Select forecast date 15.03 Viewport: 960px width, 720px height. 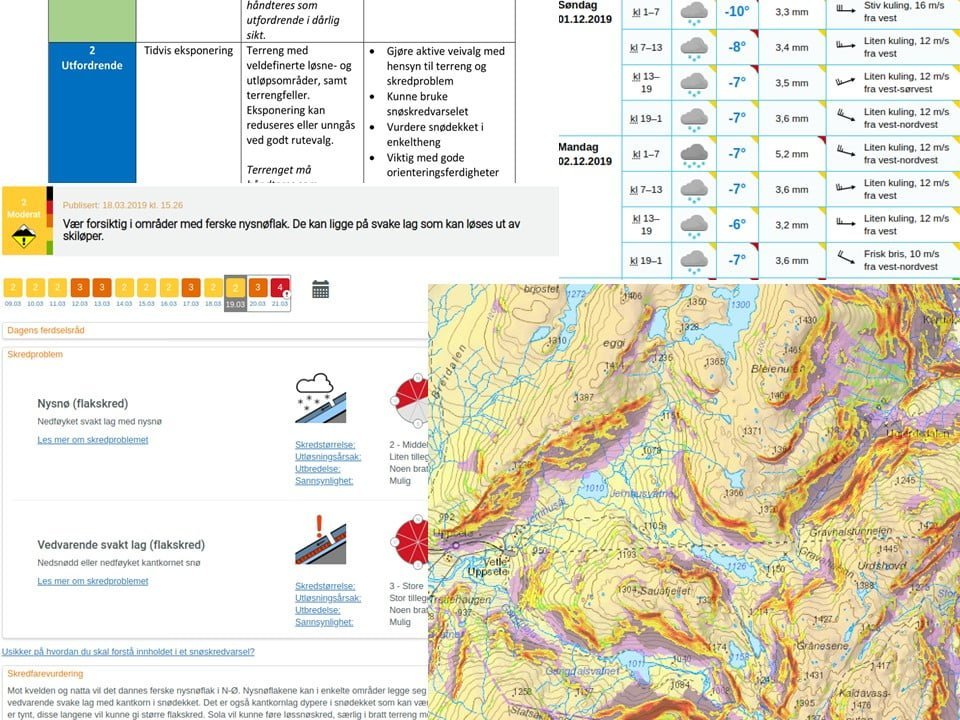[146, 291]
